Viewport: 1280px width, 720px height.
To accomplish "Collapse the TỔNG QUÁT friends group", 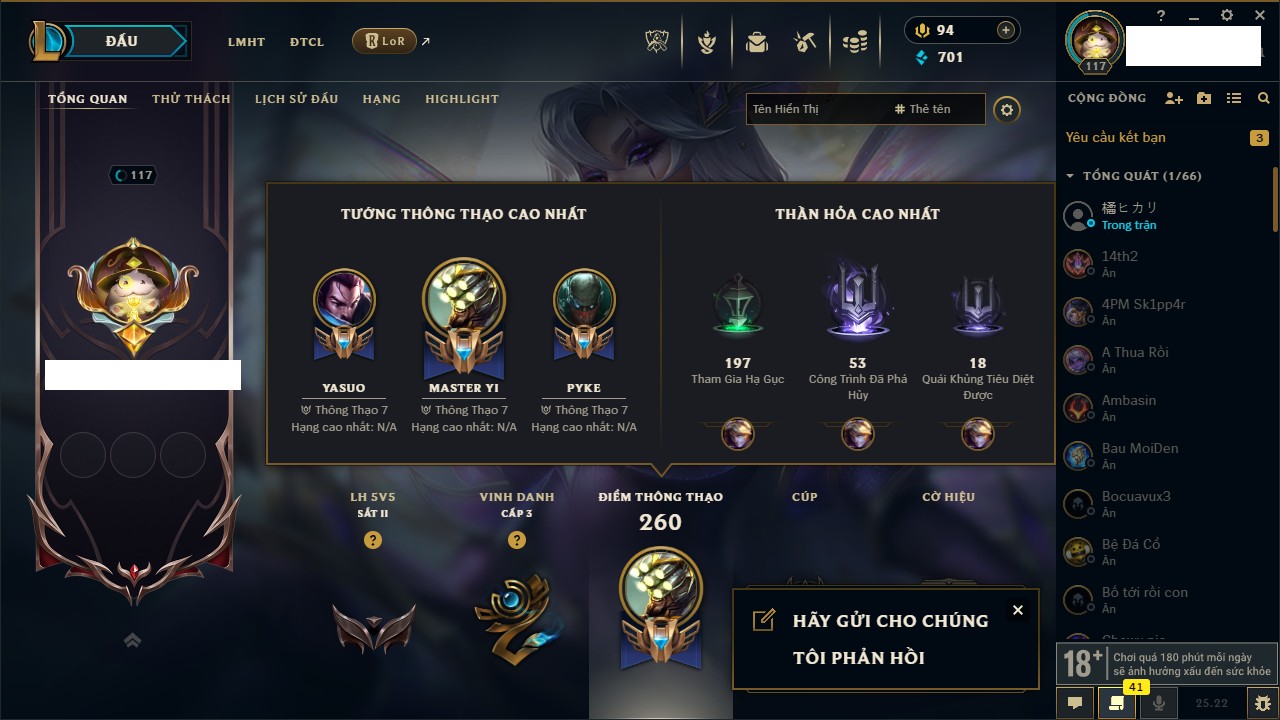I will [1070, 176].
